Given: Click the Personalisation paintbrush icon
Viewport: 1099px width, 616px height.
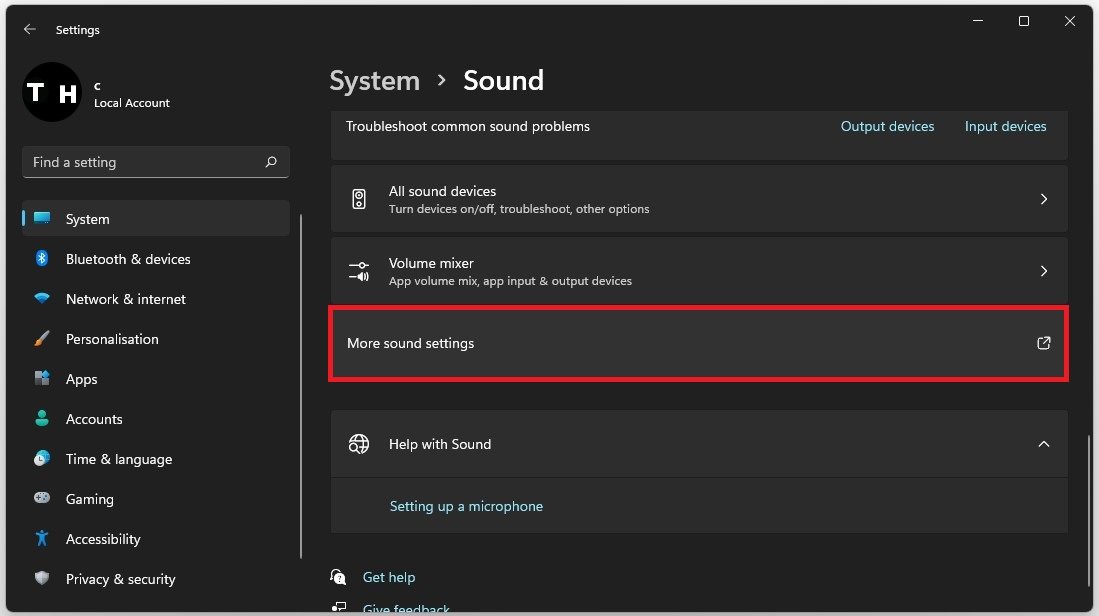Looking at the screenshot, I should (42, 339).
